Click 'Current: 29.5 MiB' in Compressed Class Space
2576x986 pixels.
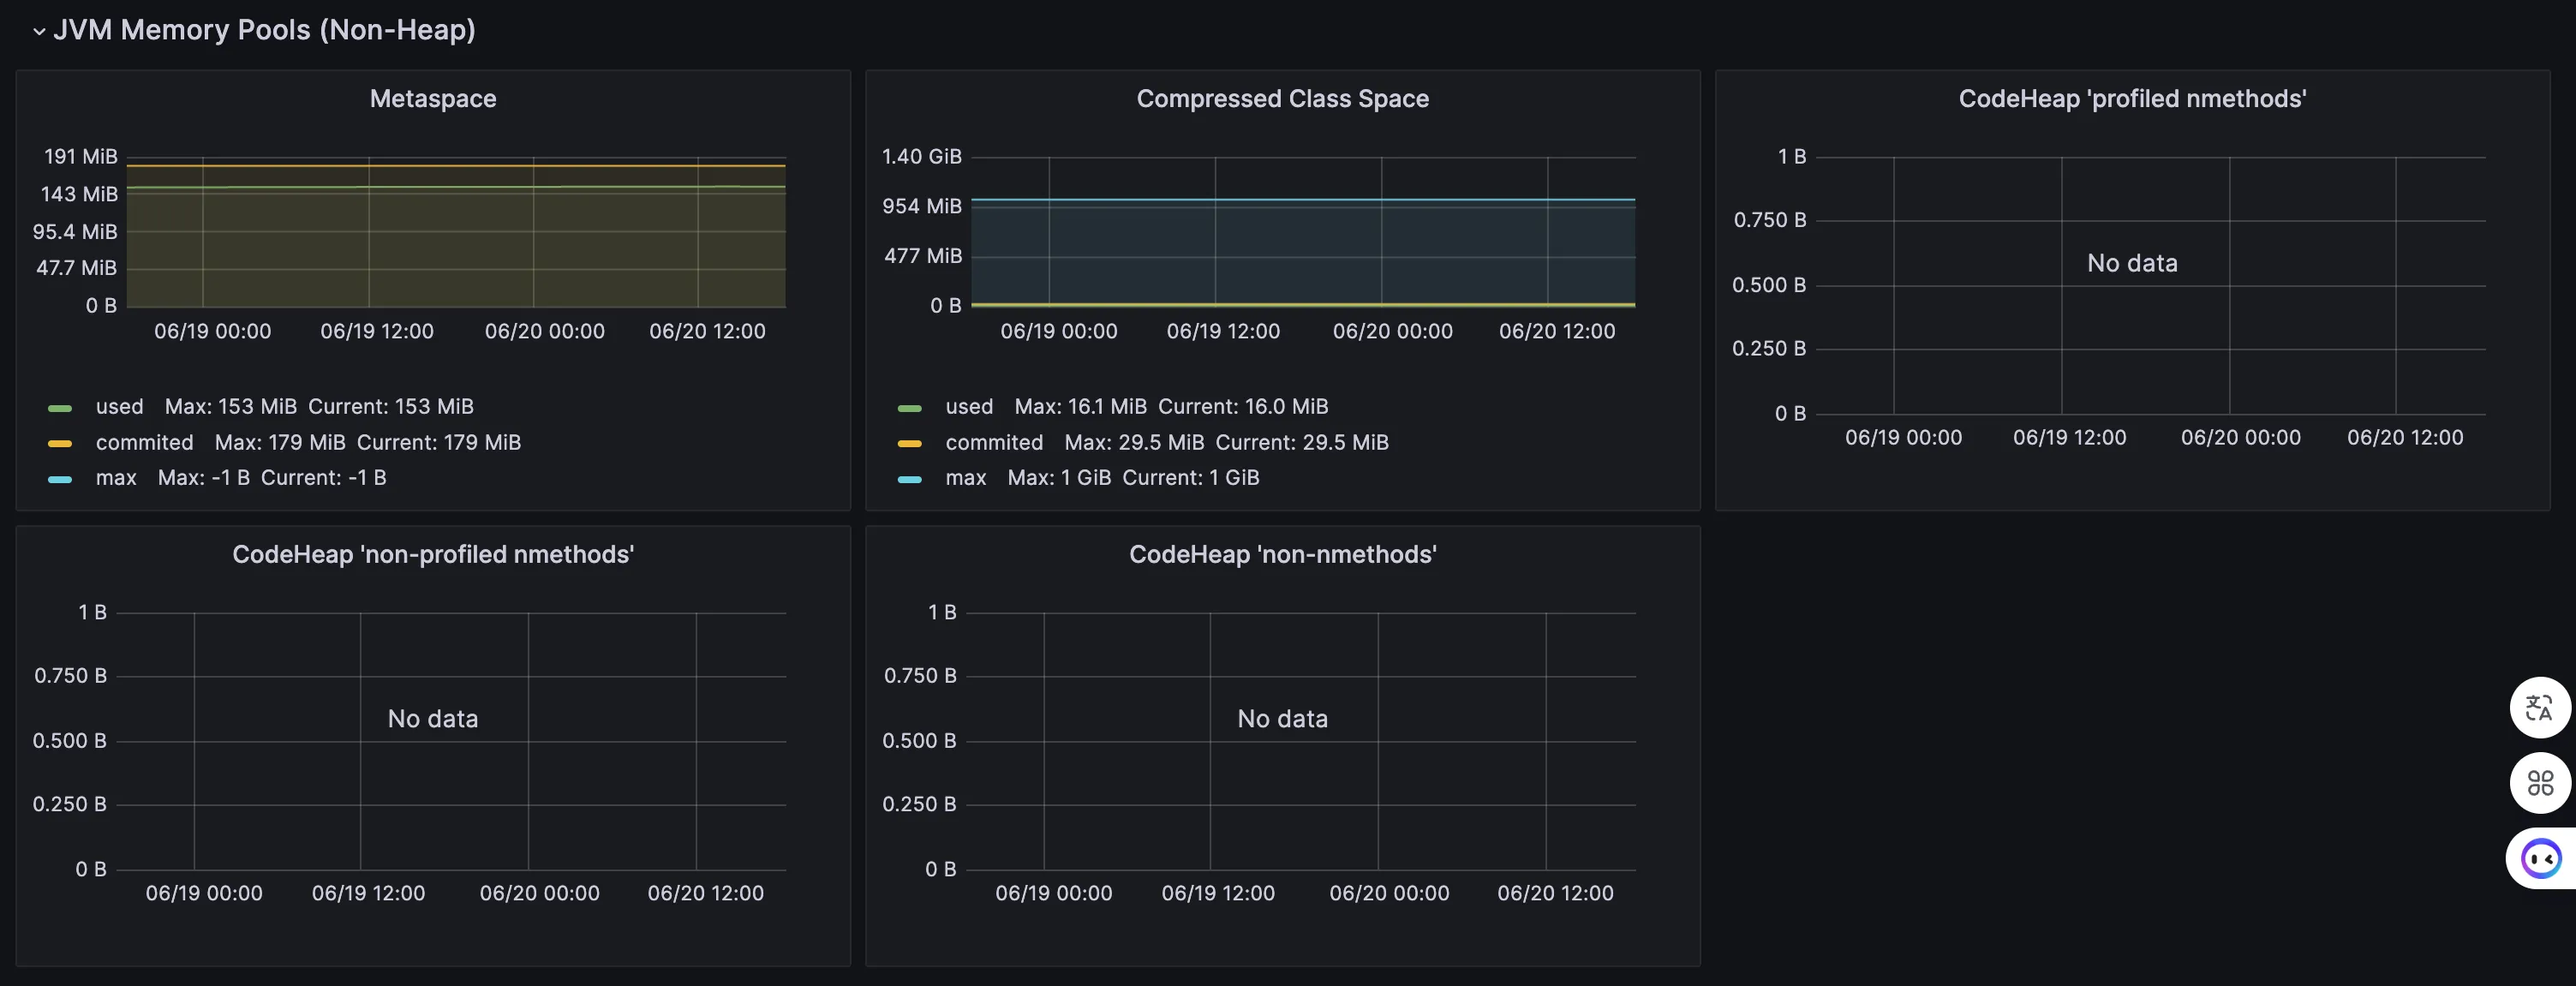click(1302, 442)
